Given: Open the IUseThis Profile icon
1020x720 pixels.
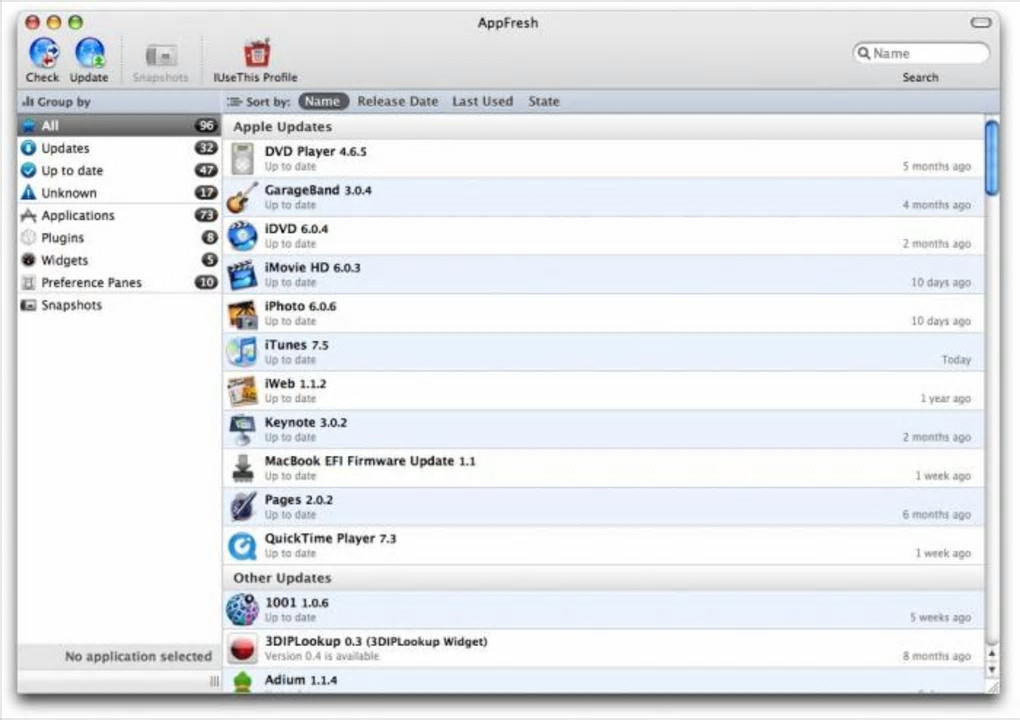Looking at the screenshot, I should pos(257,53).
